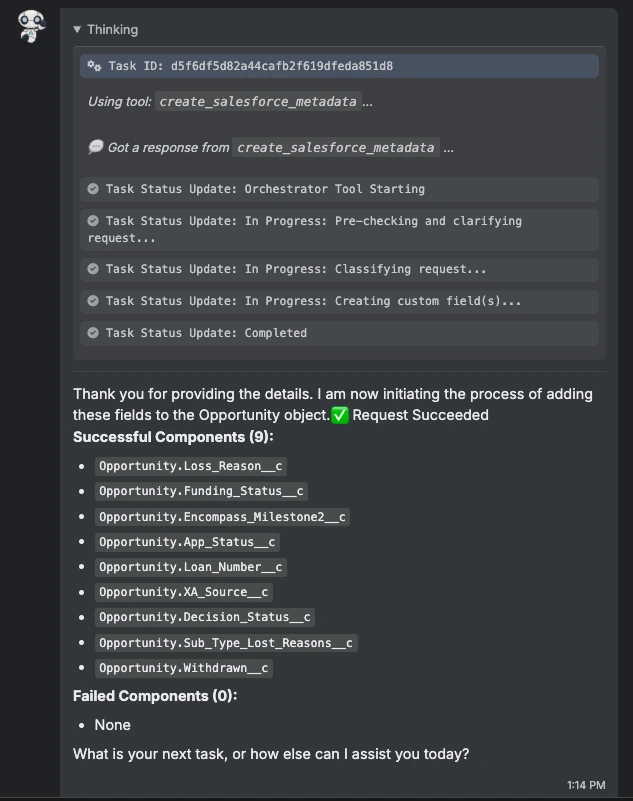Select Opportunity.Sub_Type_Lost_Reasons__c component
This screenshot has height=801, width=633.
[226, 643]
